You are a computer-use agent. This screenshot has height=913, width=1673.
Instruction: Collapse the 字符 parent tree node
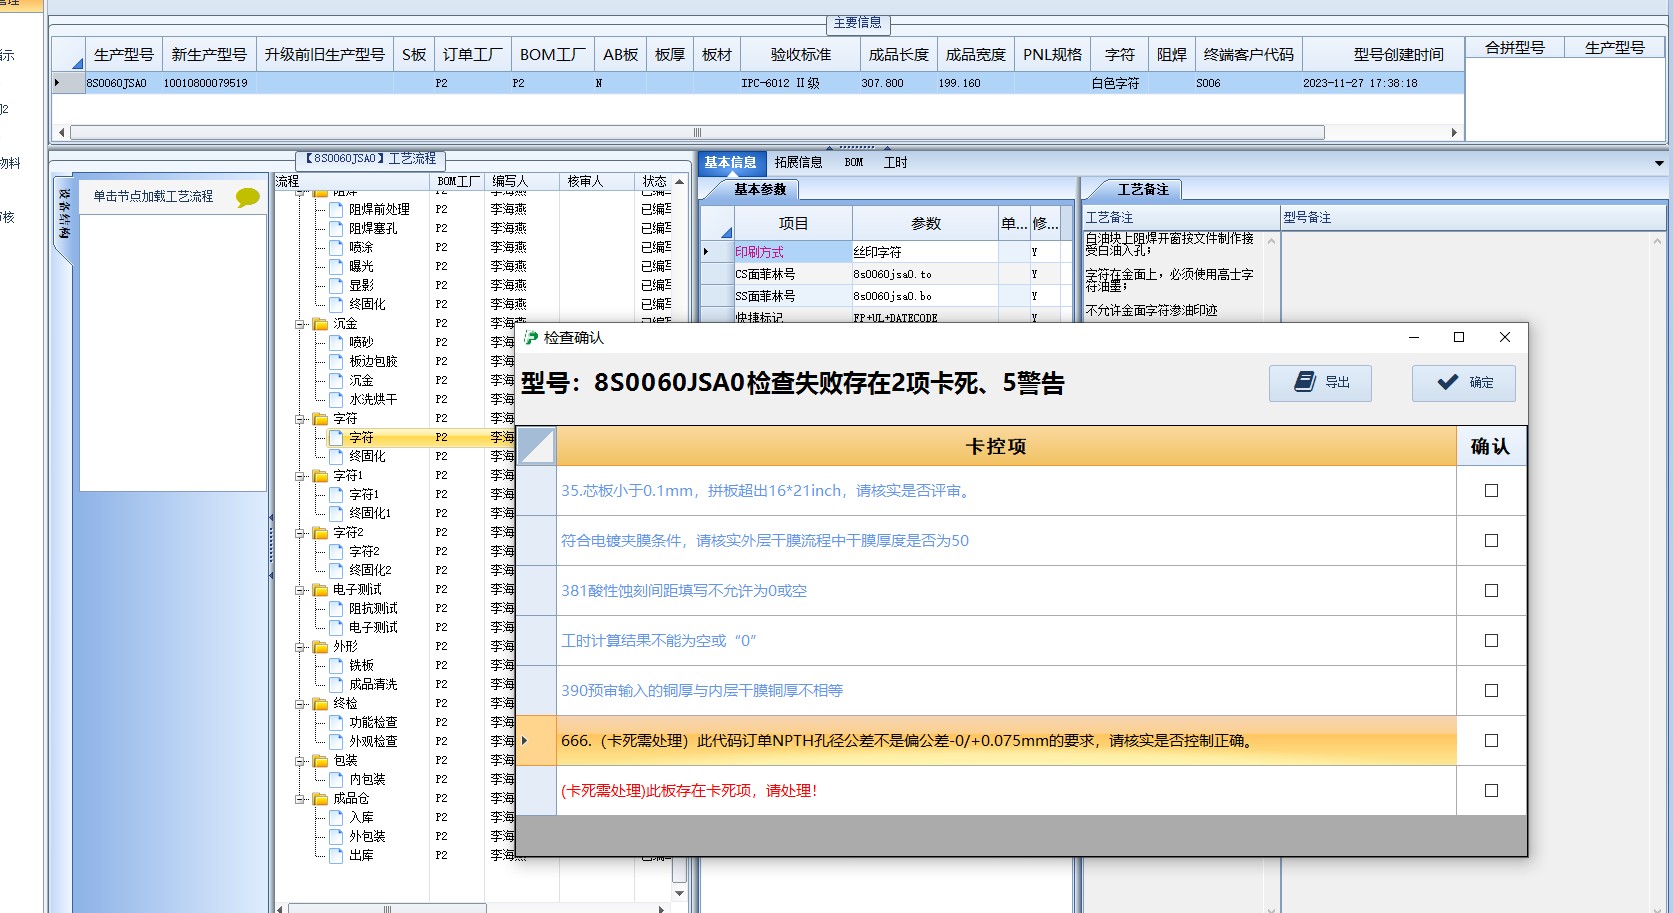coord(300,419)
